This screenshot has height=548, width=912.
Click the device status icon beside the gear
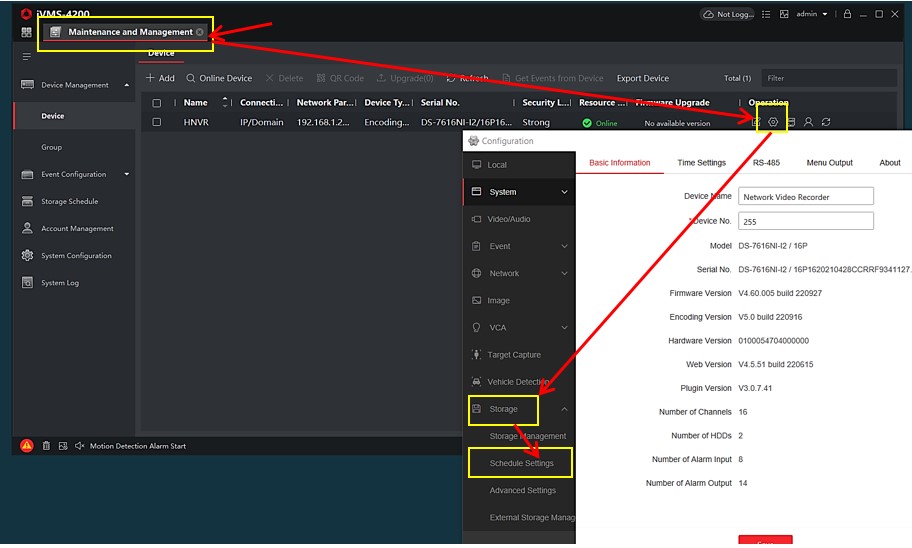coord(791,122)
